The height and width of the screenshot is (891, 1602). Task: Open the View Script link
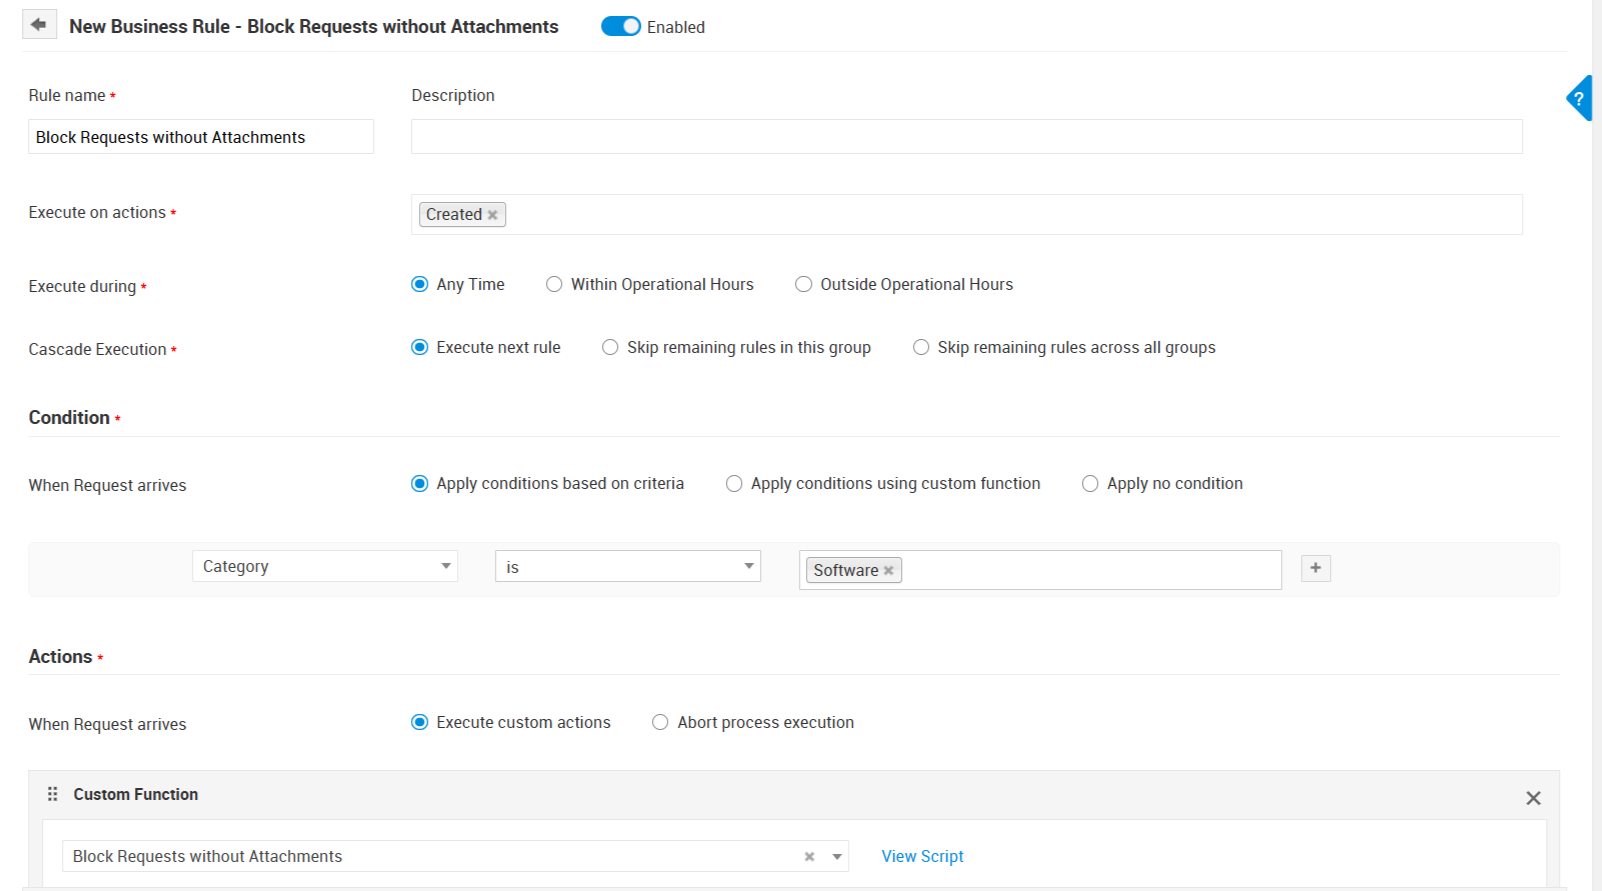click(x=922, y=857)
